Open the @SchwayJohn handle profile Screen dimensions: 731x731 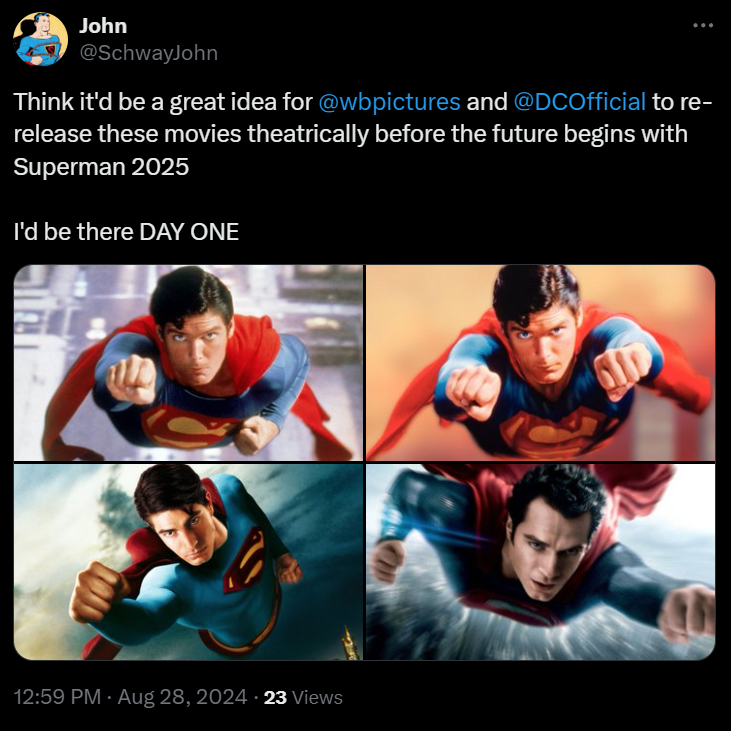[147, 52]
